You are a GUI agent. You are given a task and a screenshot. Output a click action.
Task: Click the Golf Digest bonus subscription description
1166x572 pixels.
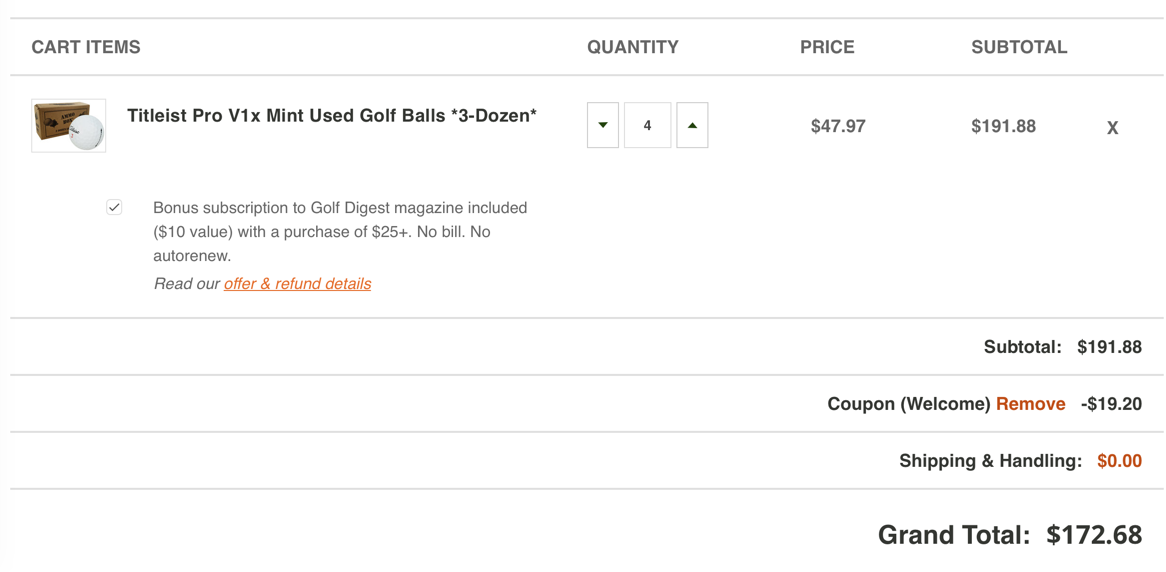[x=340, y=231]
